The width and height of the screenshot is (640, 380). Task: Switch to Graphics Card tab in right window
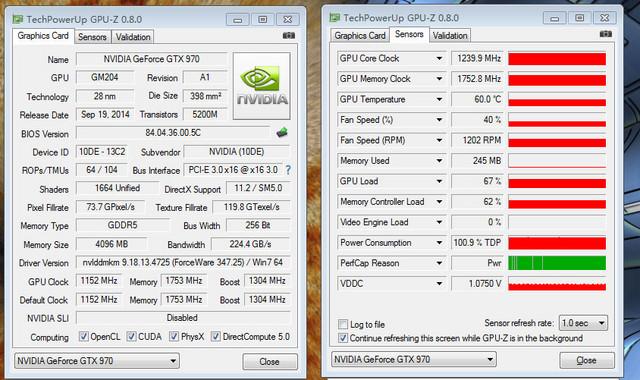point(360,36)
